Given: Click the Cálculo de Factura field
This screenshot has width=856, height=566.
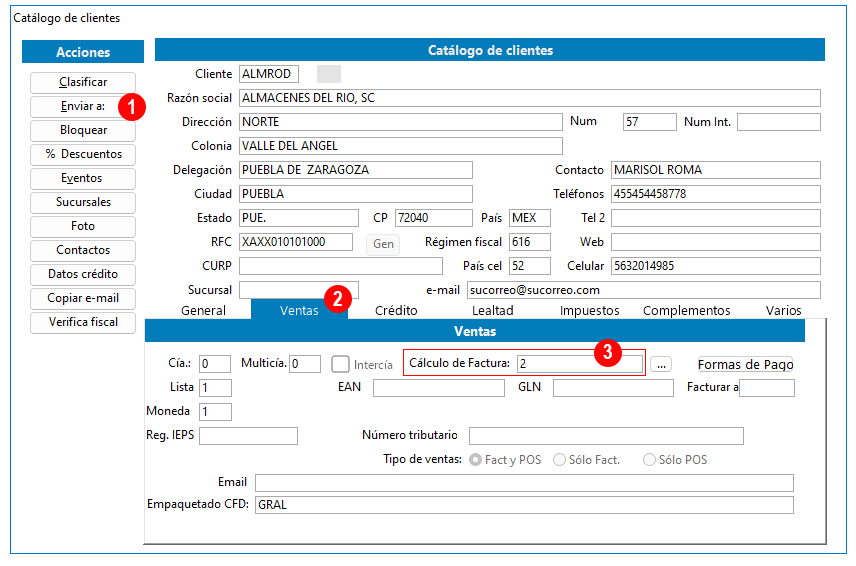Looking at the screenshot, I should (580, 364).
